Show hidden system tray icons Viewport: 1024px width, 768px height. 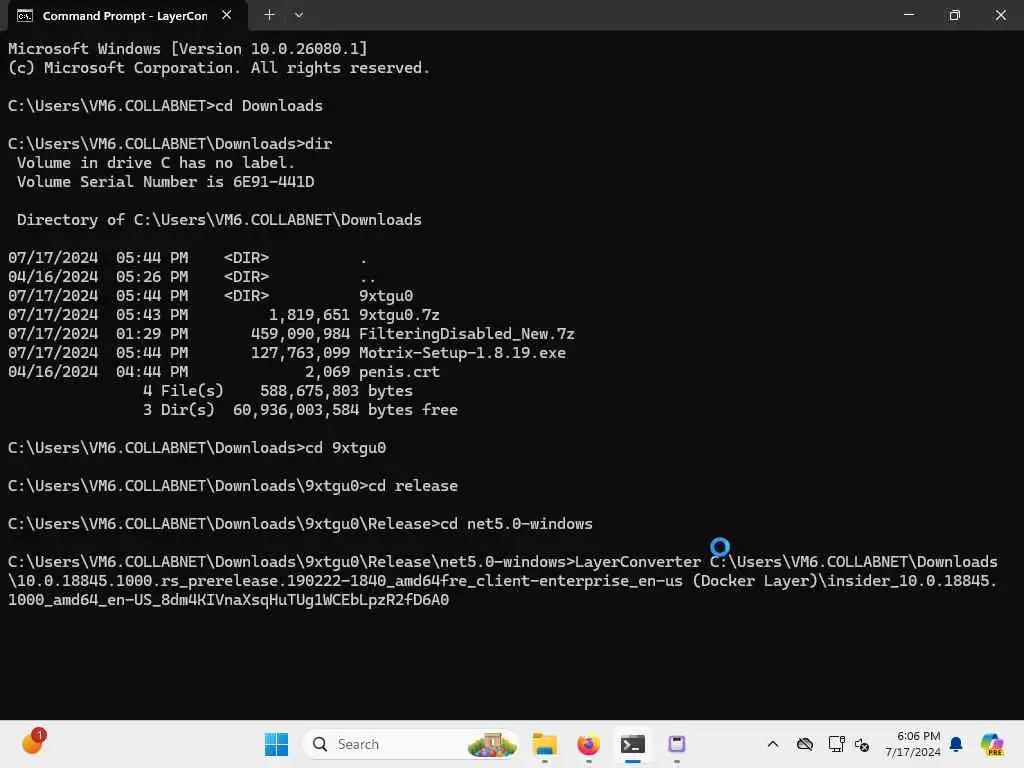click(773, 744)
